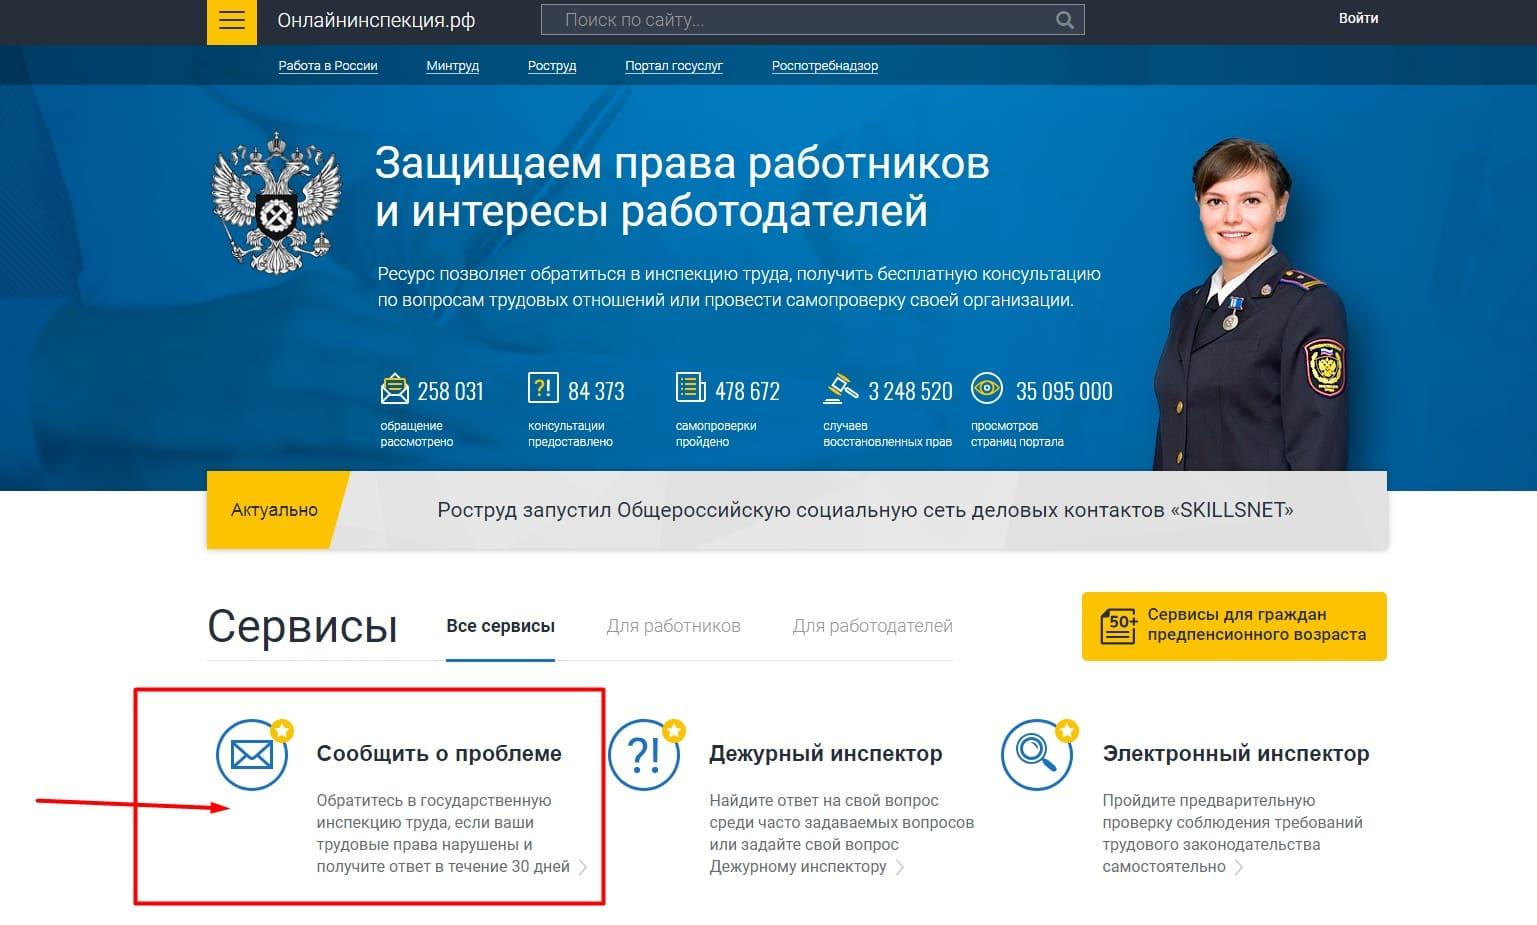Click 'Пройдите предварительную проверку' description
Image resolution: width=1537 pixels, height=925 pixels.
click(1232, 833)
